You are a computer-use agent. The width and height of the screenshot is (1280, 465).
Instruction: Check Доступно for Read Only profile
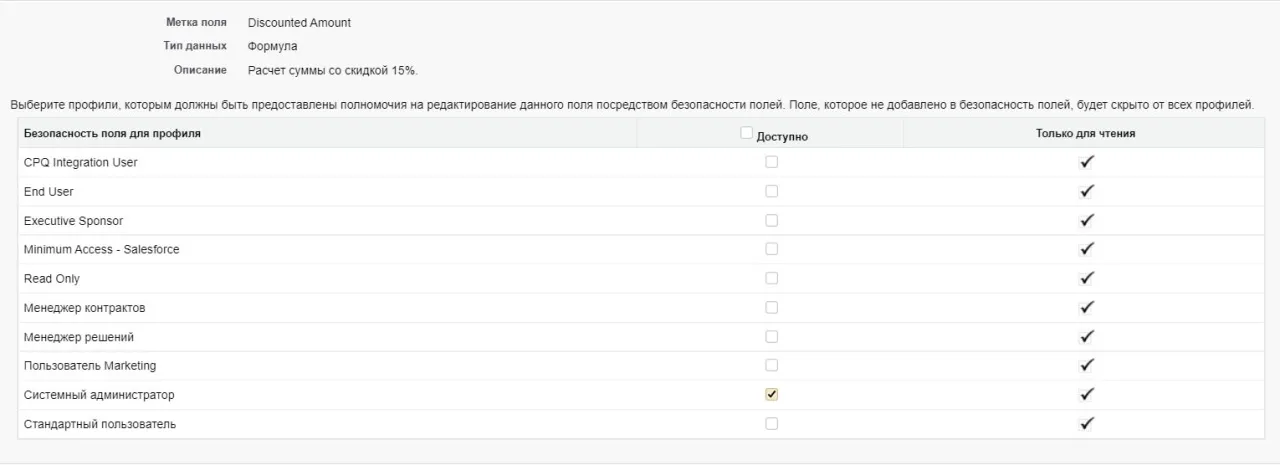point(771,278)
